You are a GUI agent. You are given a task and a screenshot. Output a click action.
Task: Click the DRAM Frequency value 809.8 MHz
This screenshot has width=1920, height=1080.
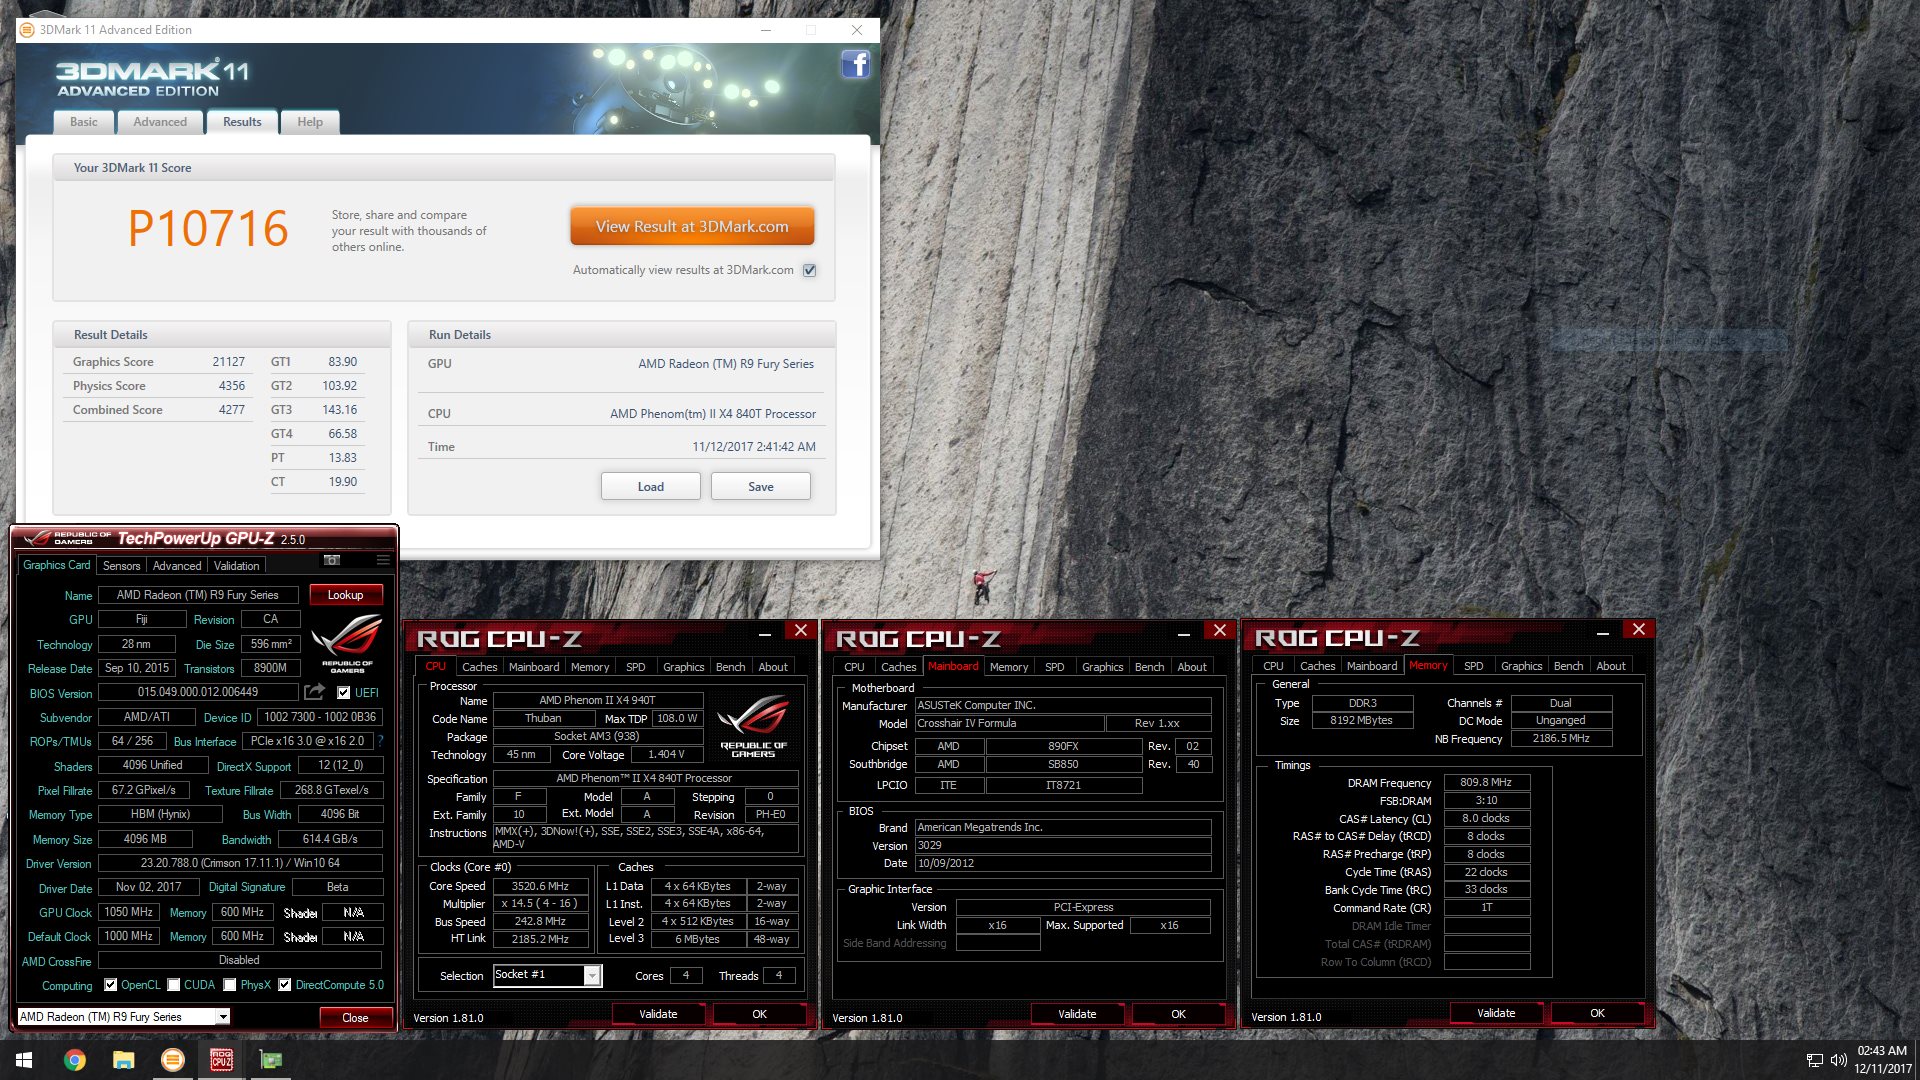point(1486,782)
